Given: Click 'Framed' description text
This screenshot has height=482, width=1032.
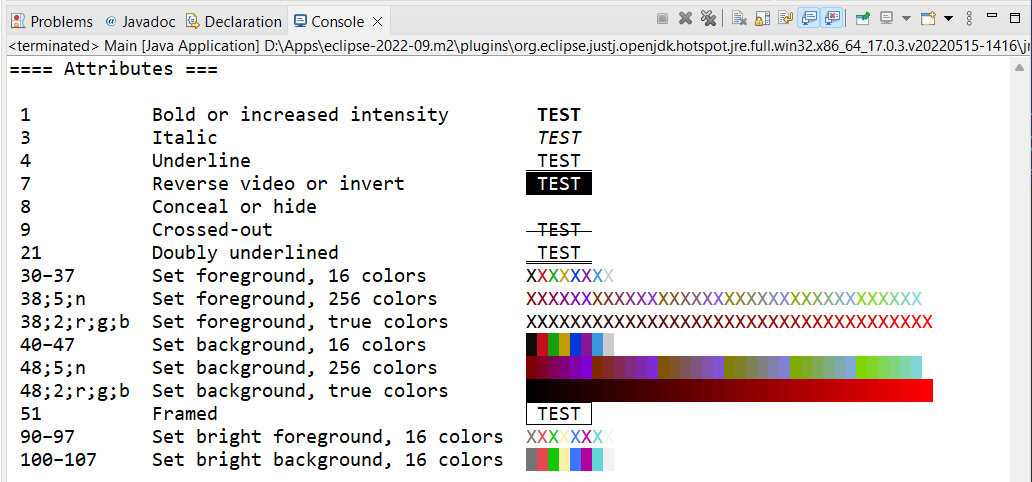Looking at the screenshot, I should point(184,414).
